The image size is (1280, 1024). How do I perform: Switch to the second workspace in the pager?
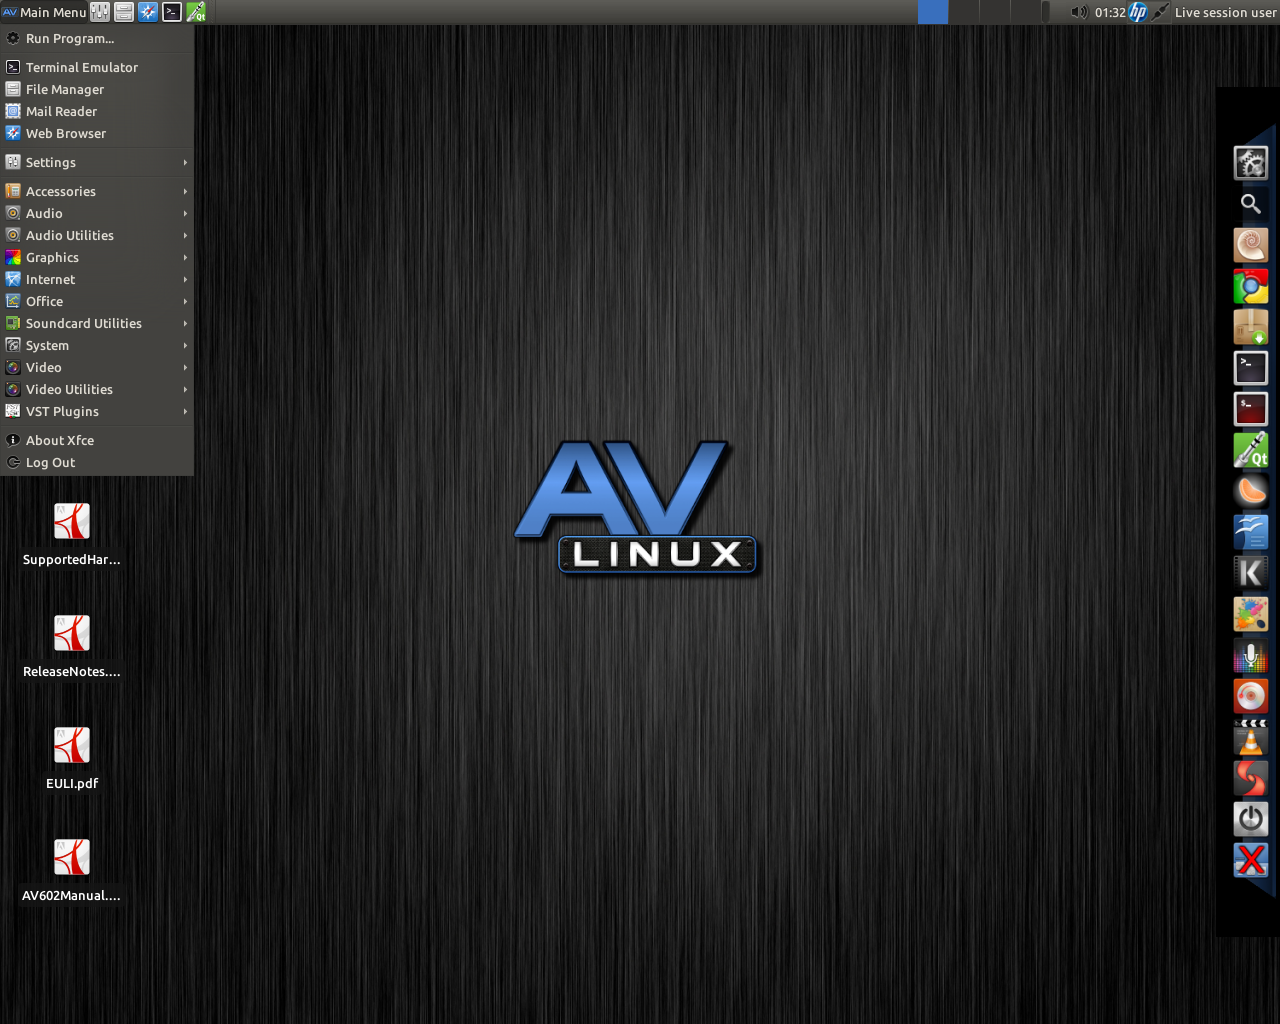964,12
